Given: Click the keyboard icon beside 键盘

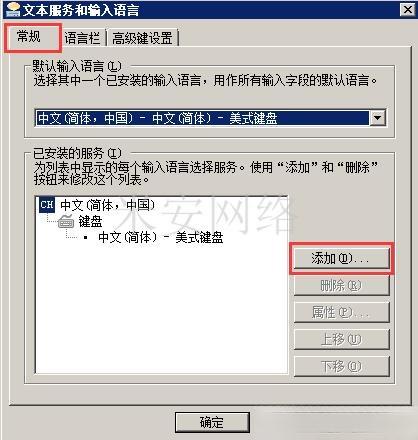Looking at the screenshot, I should point(66,222).
